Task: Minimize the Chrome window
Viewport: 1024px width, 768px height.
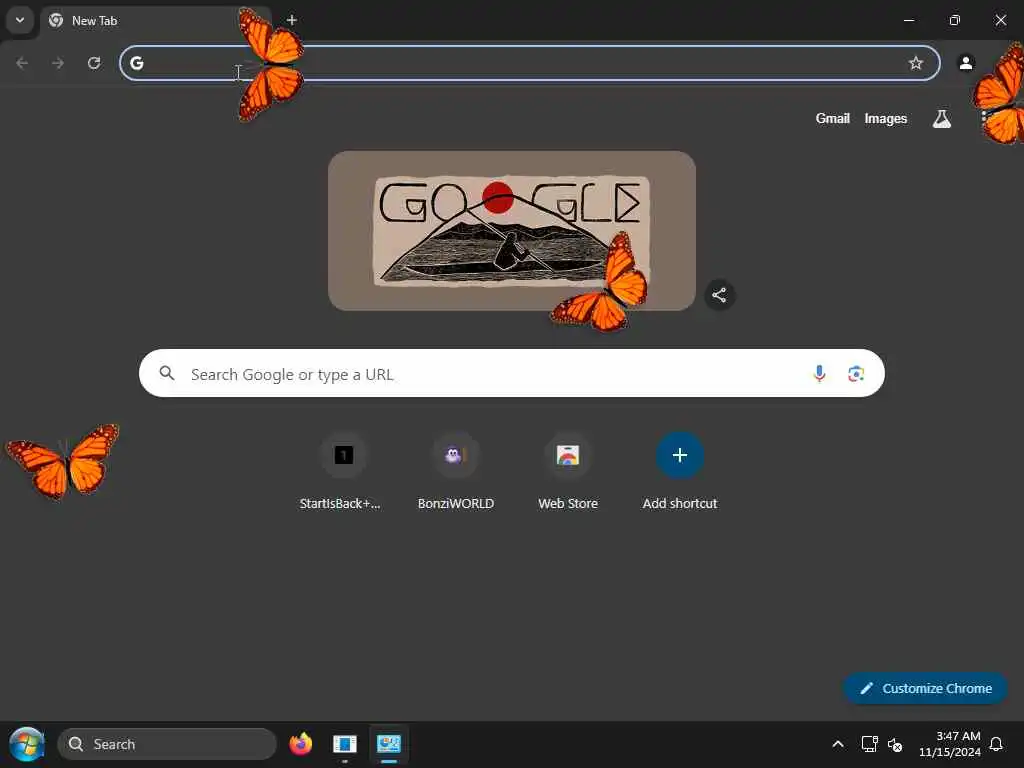Action: click(908, 20)
